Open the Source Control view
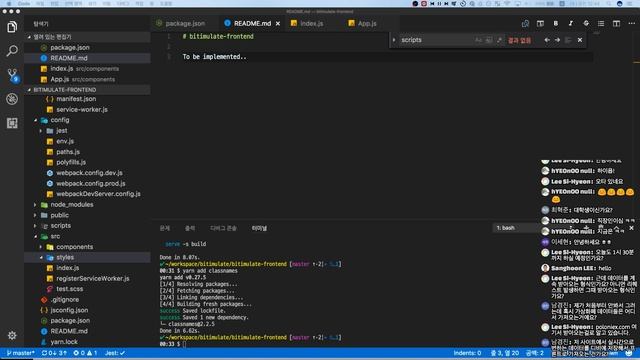Viewport: 640px width, 360px height. pyautogui.click(x=12, y=75)
